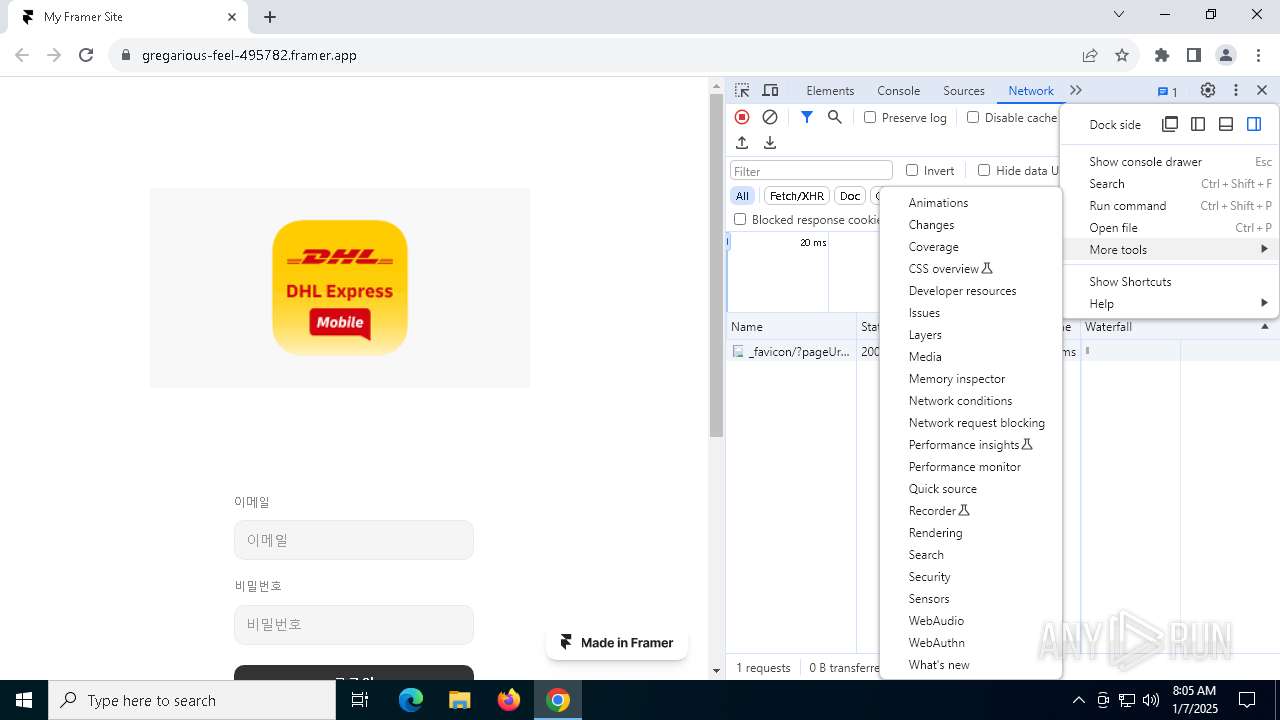Click the email input field

(354, 540)
